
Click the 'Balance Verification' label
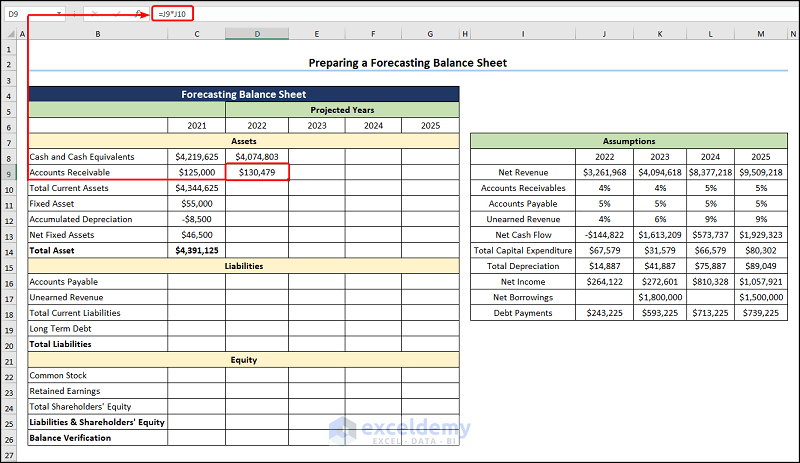70,438
